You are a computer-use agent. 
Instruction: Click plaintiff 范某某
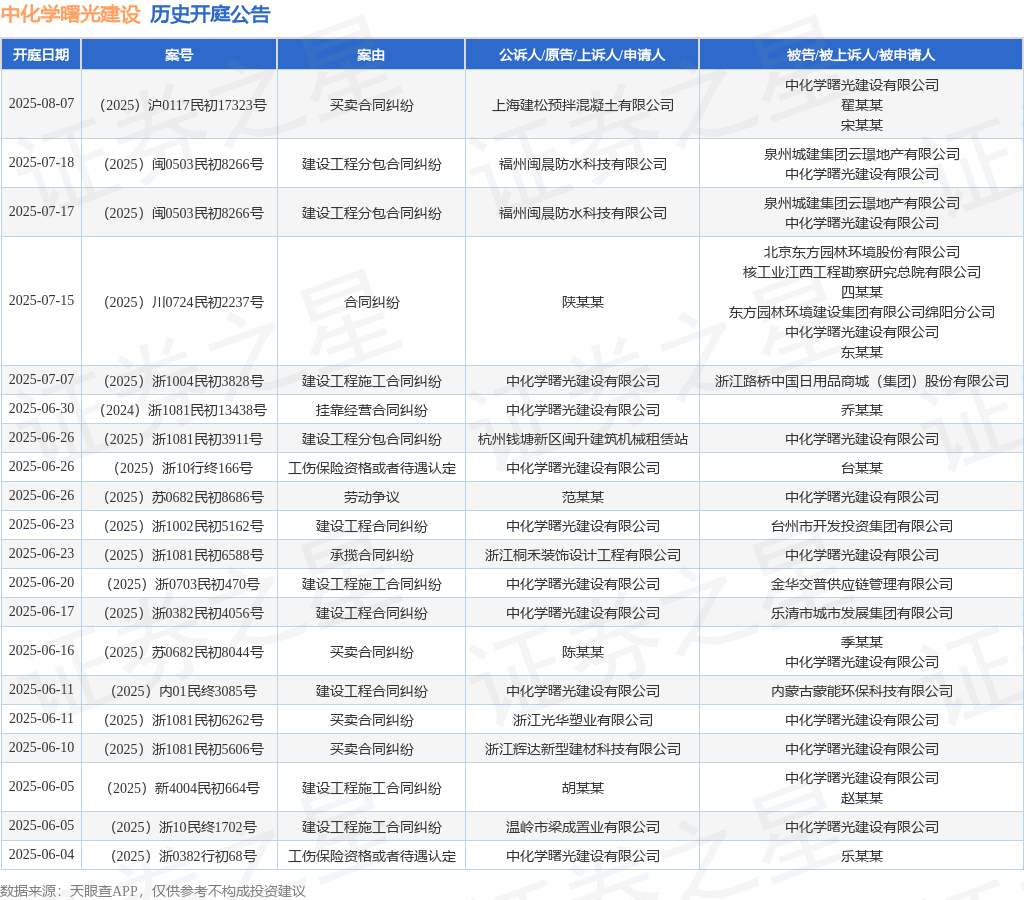pyautogui.click(x=583, y=497)
